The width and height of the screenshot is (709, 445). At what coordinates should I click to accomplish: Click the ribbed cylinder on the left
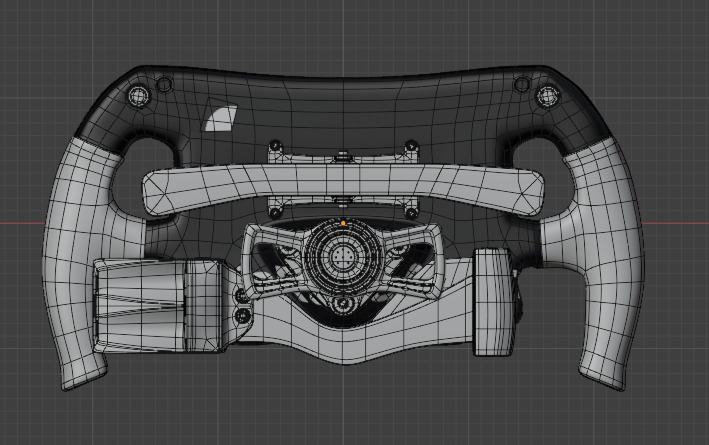coord(157,306)
